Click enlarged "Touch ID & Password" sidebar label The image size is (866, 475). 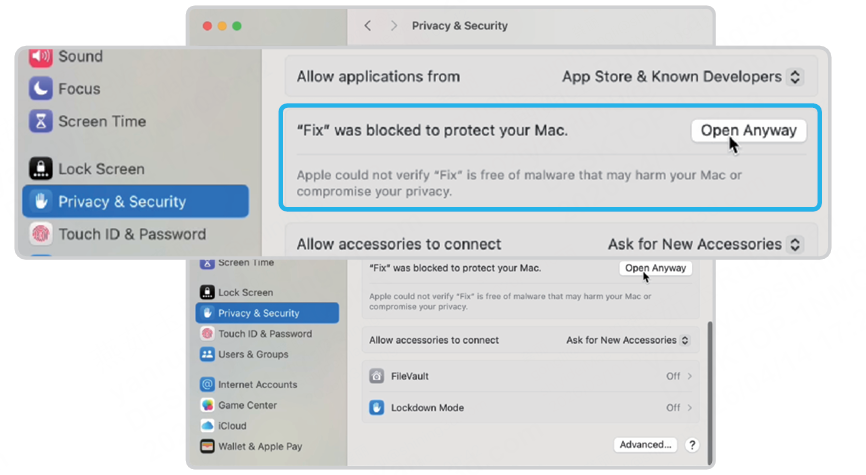point(133,234)
